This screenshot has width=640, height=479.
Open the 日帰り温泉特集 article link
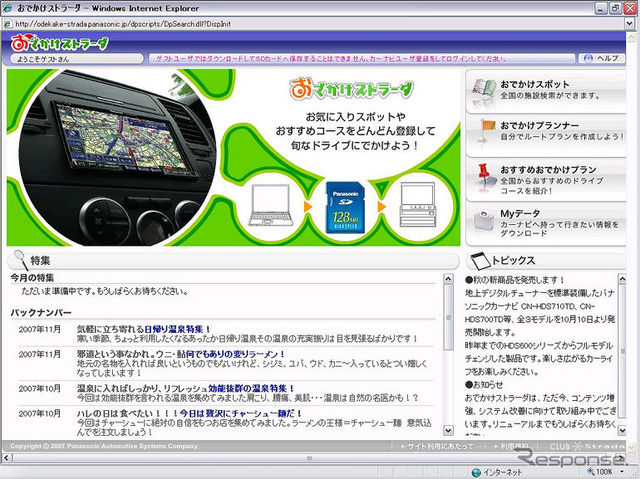[178, 329]
